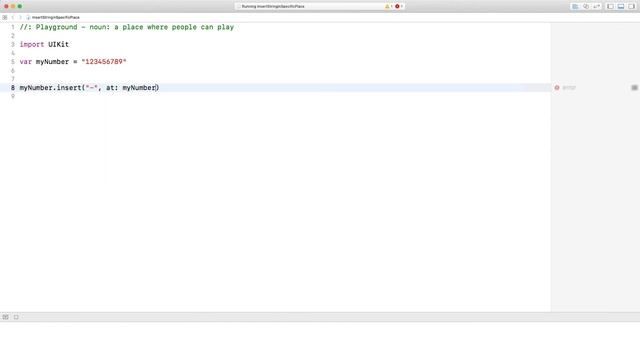Maximize window with the green button
Image resolution: width=640 pixels, height=360 pixels.
(20, 7)
